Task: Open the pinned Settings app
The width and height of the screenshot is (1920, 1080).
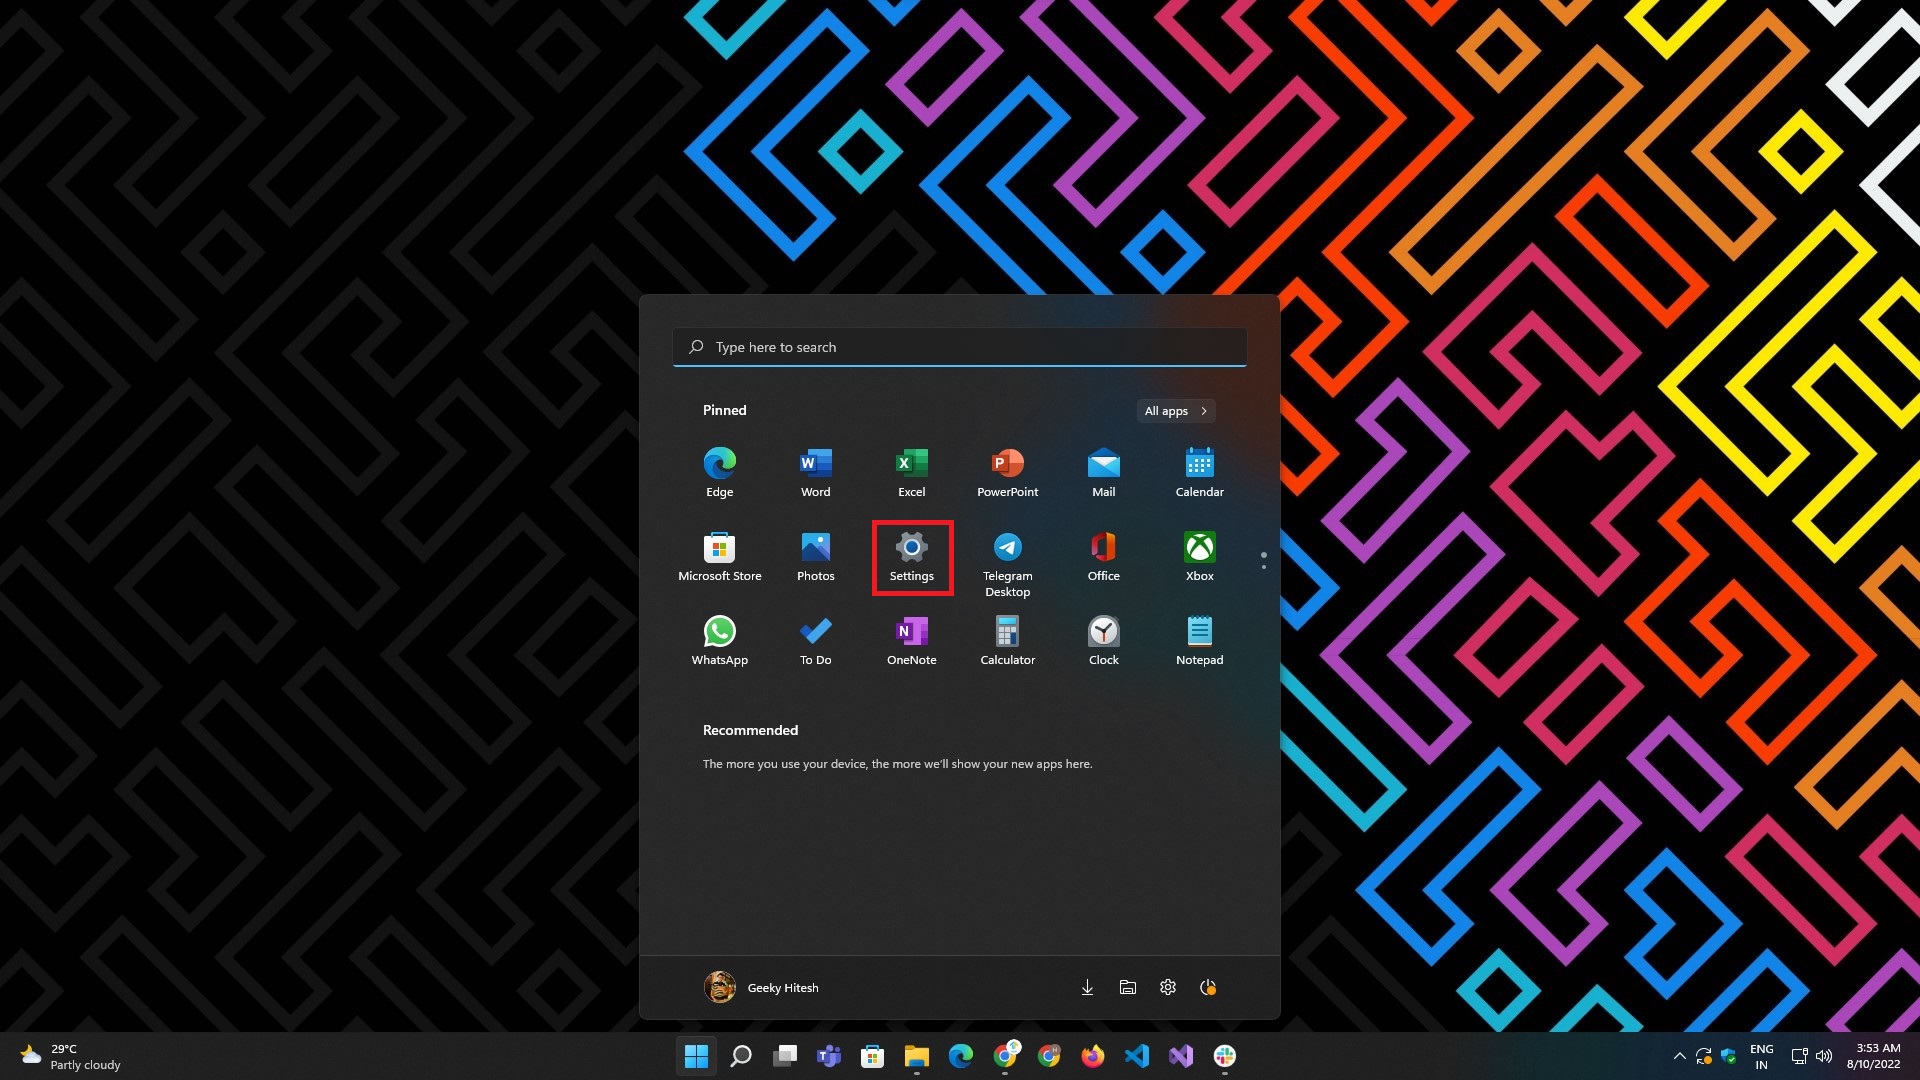Action: tap(911, 557)
